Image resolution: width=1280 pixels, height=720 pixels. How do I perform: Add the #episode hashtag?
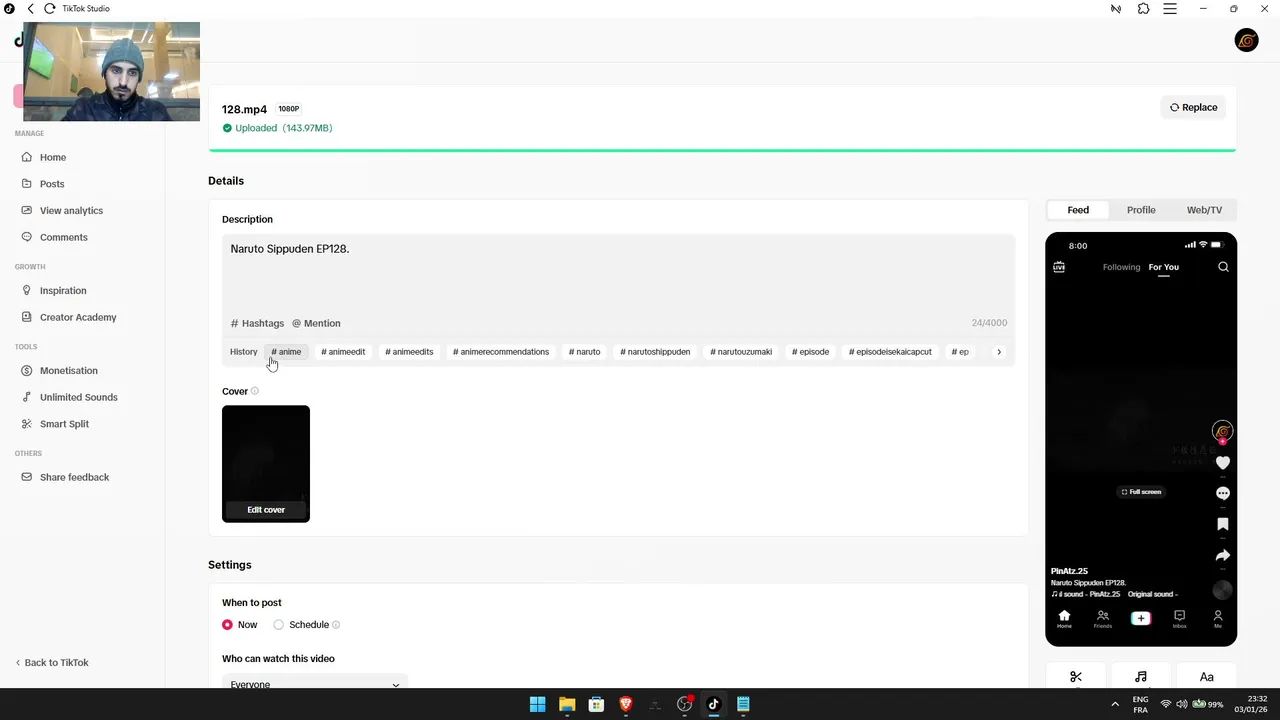click(x=811, y=352)
